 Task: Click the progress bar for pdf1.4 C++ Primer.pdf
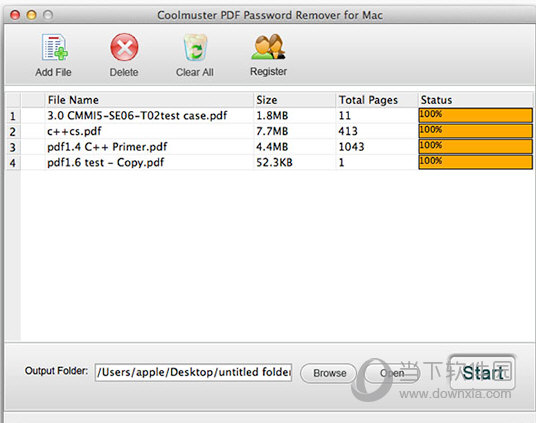point(475,147)
